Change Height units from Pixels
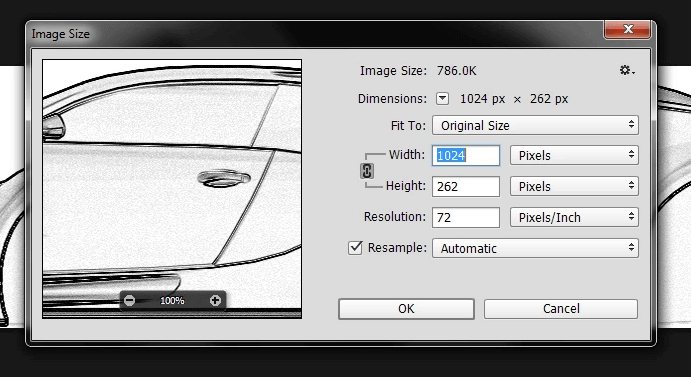This screenshot has width=691, height=377. pyautogui.click(x=574, y=186)
